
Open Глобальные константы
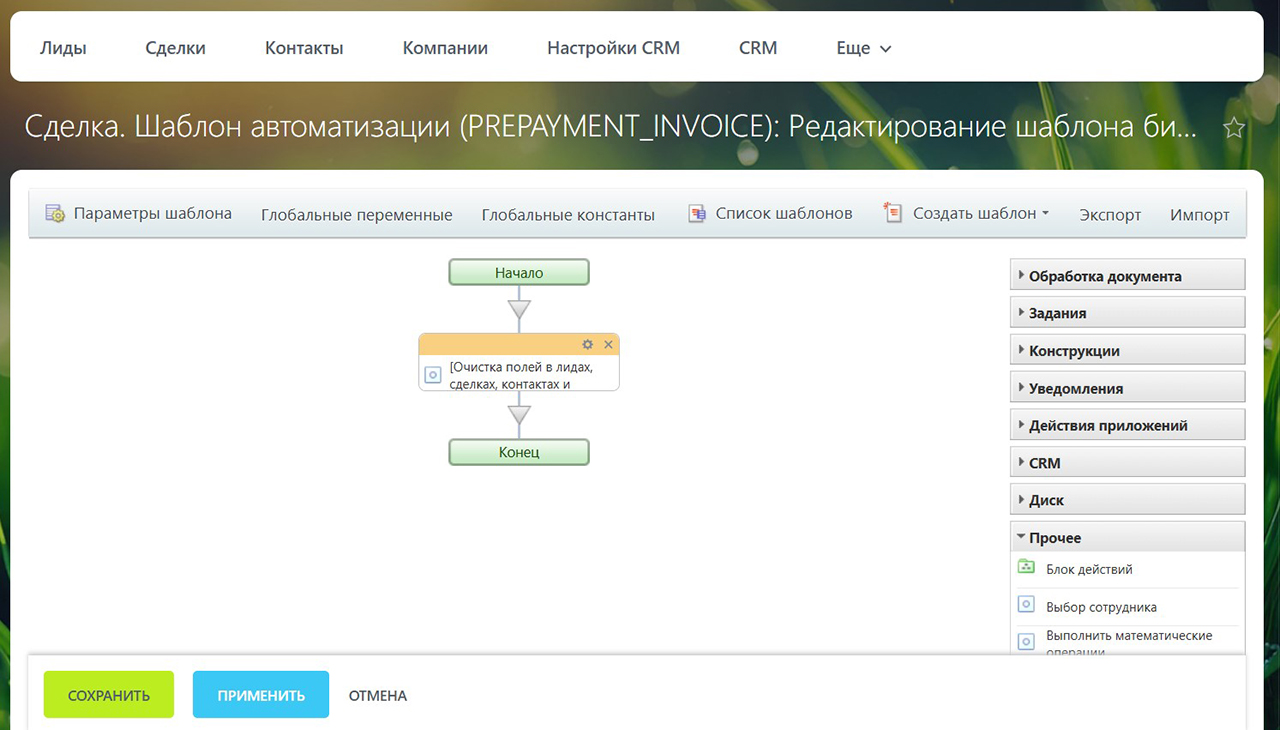(x=568, y=214)
